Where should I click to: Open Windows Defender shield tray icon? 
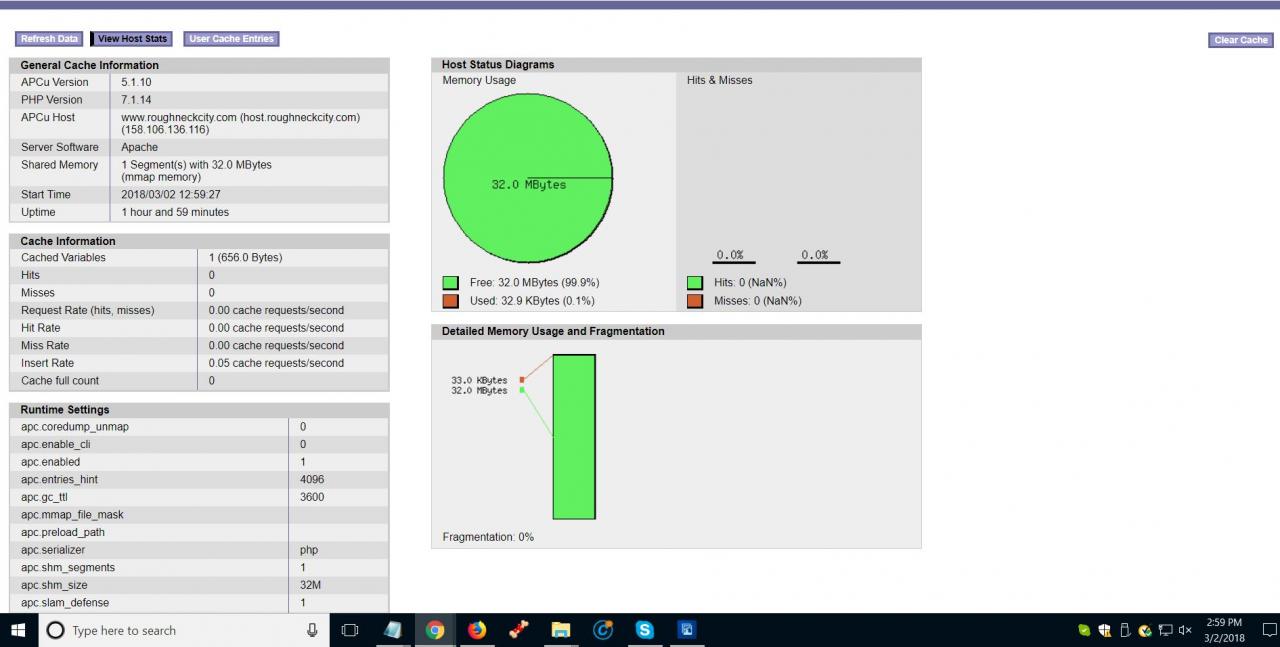pos(1105,630)
